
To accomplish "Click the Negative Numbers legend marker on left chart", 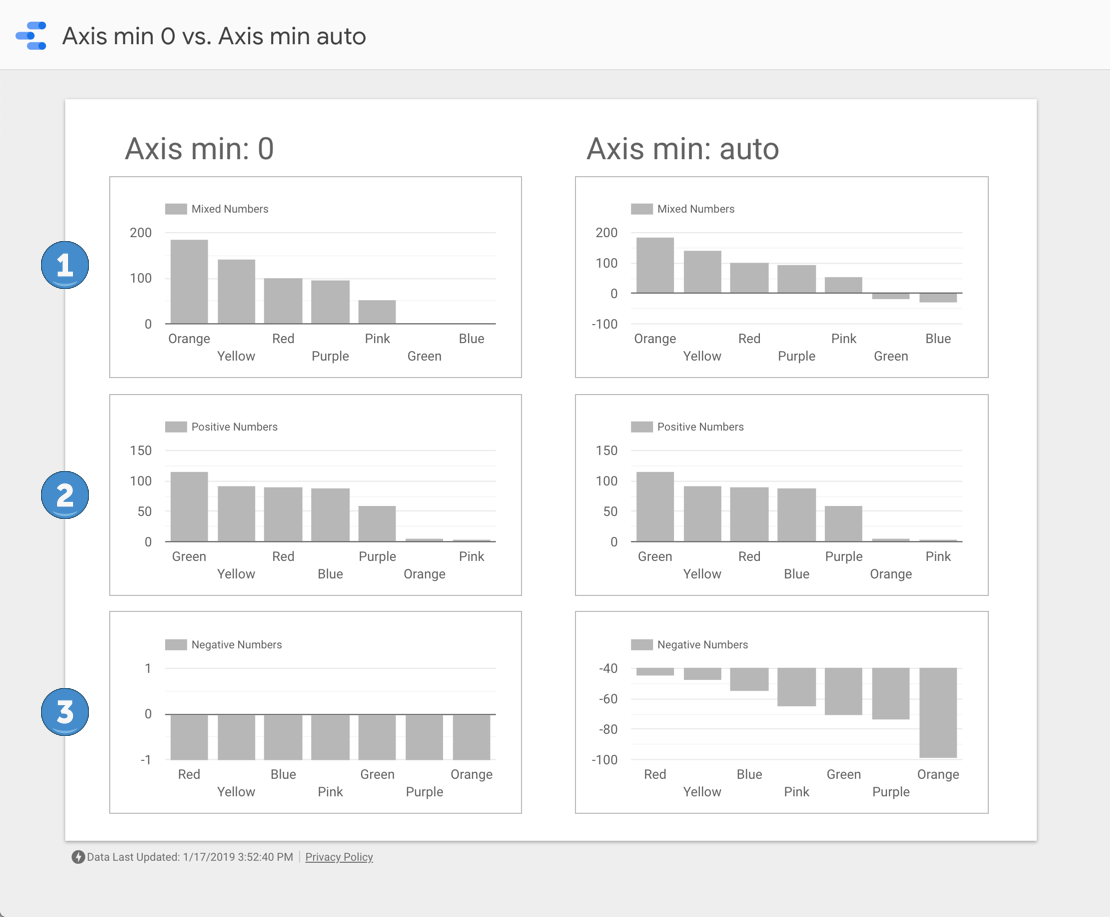I will pyautogui.click(x=176, y=645).
